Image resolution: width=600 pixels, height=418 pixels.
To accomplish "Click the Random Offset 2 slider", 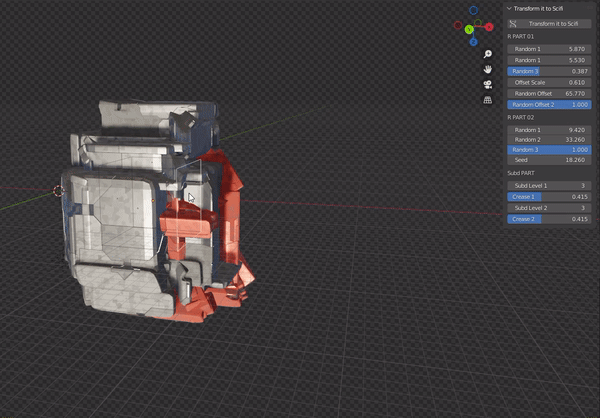I will click(x=549, y=104).
